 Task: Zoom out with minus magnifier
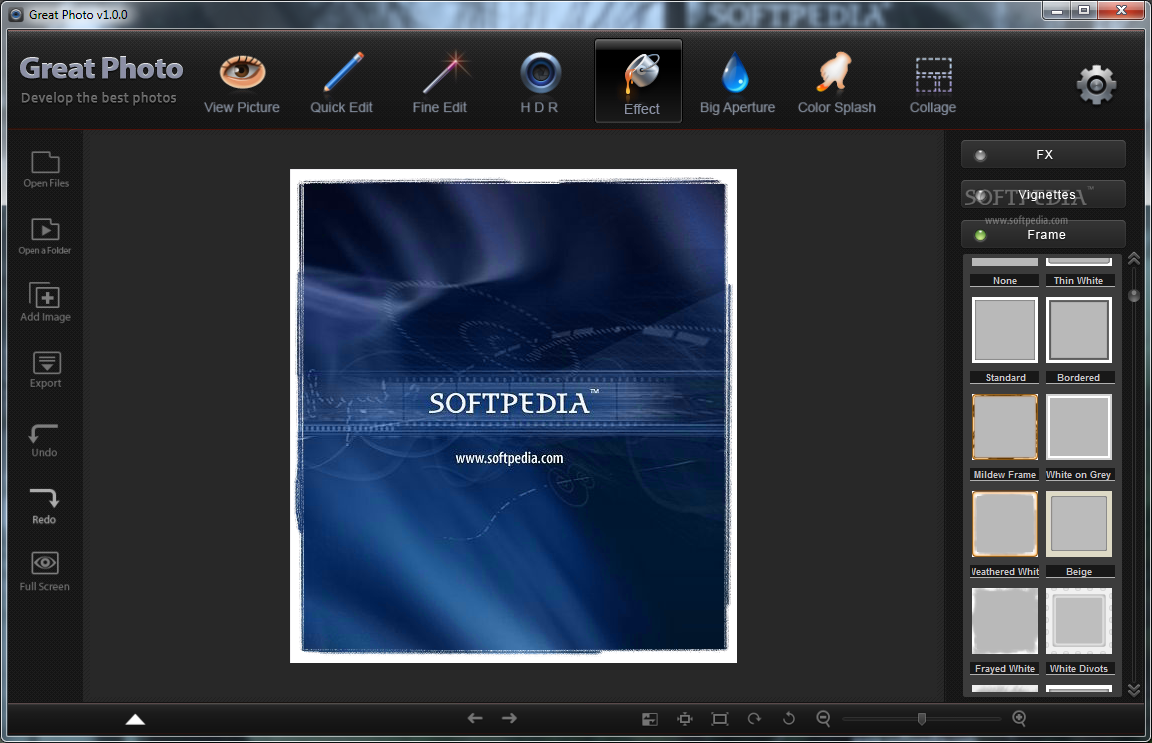(x=824, y=719)
